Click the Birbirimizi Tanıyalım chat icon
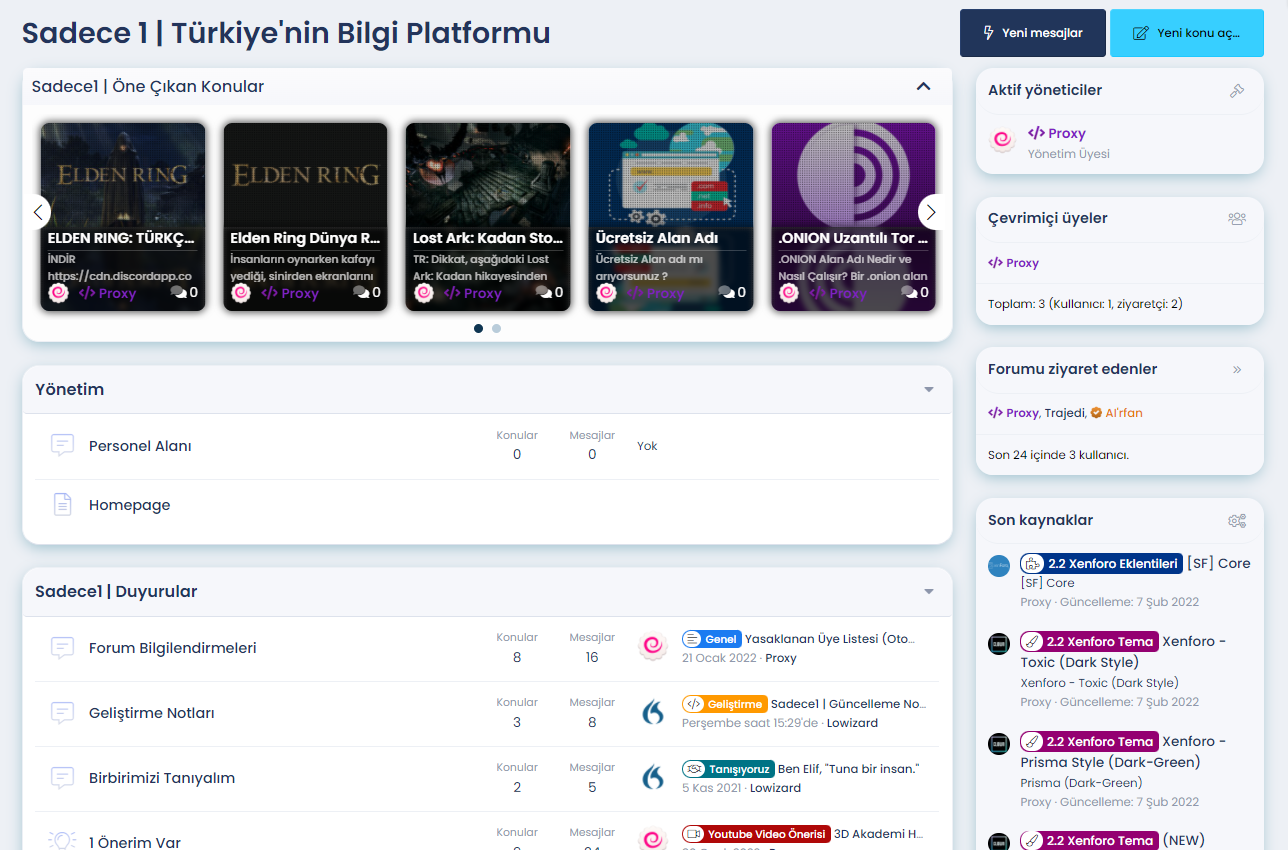This screenshot has height=850, width=1288. (62, 778)
